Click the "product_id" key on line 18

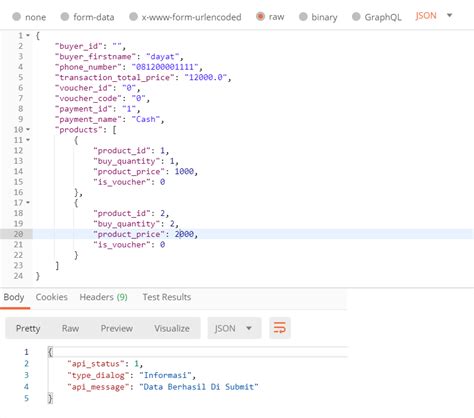(122, 213)
